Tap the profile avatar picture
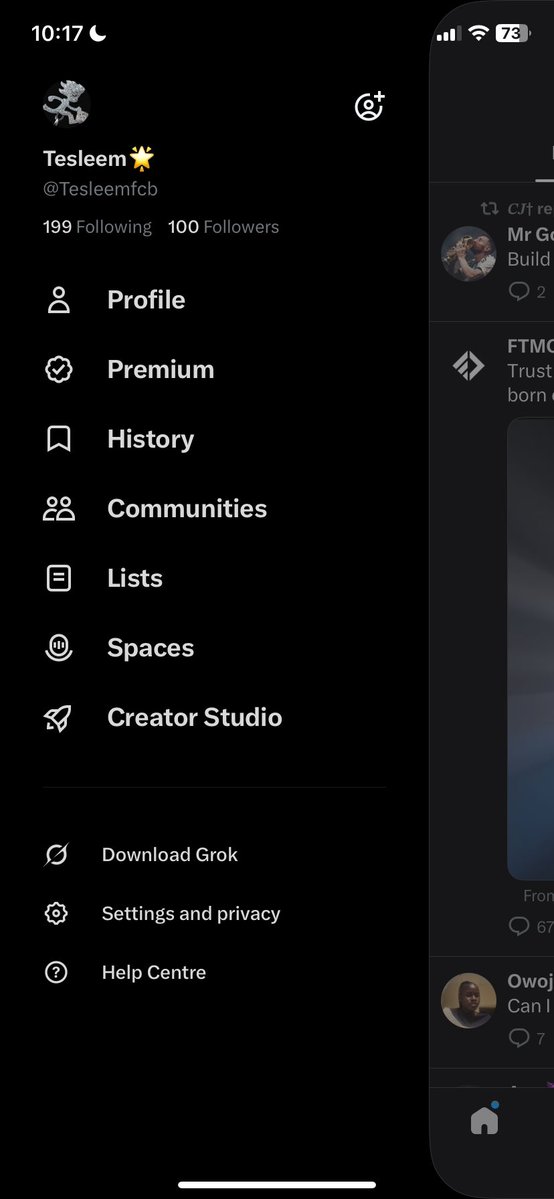The height and width of the screenshot is (1199, 554). [x=67, y=103]
